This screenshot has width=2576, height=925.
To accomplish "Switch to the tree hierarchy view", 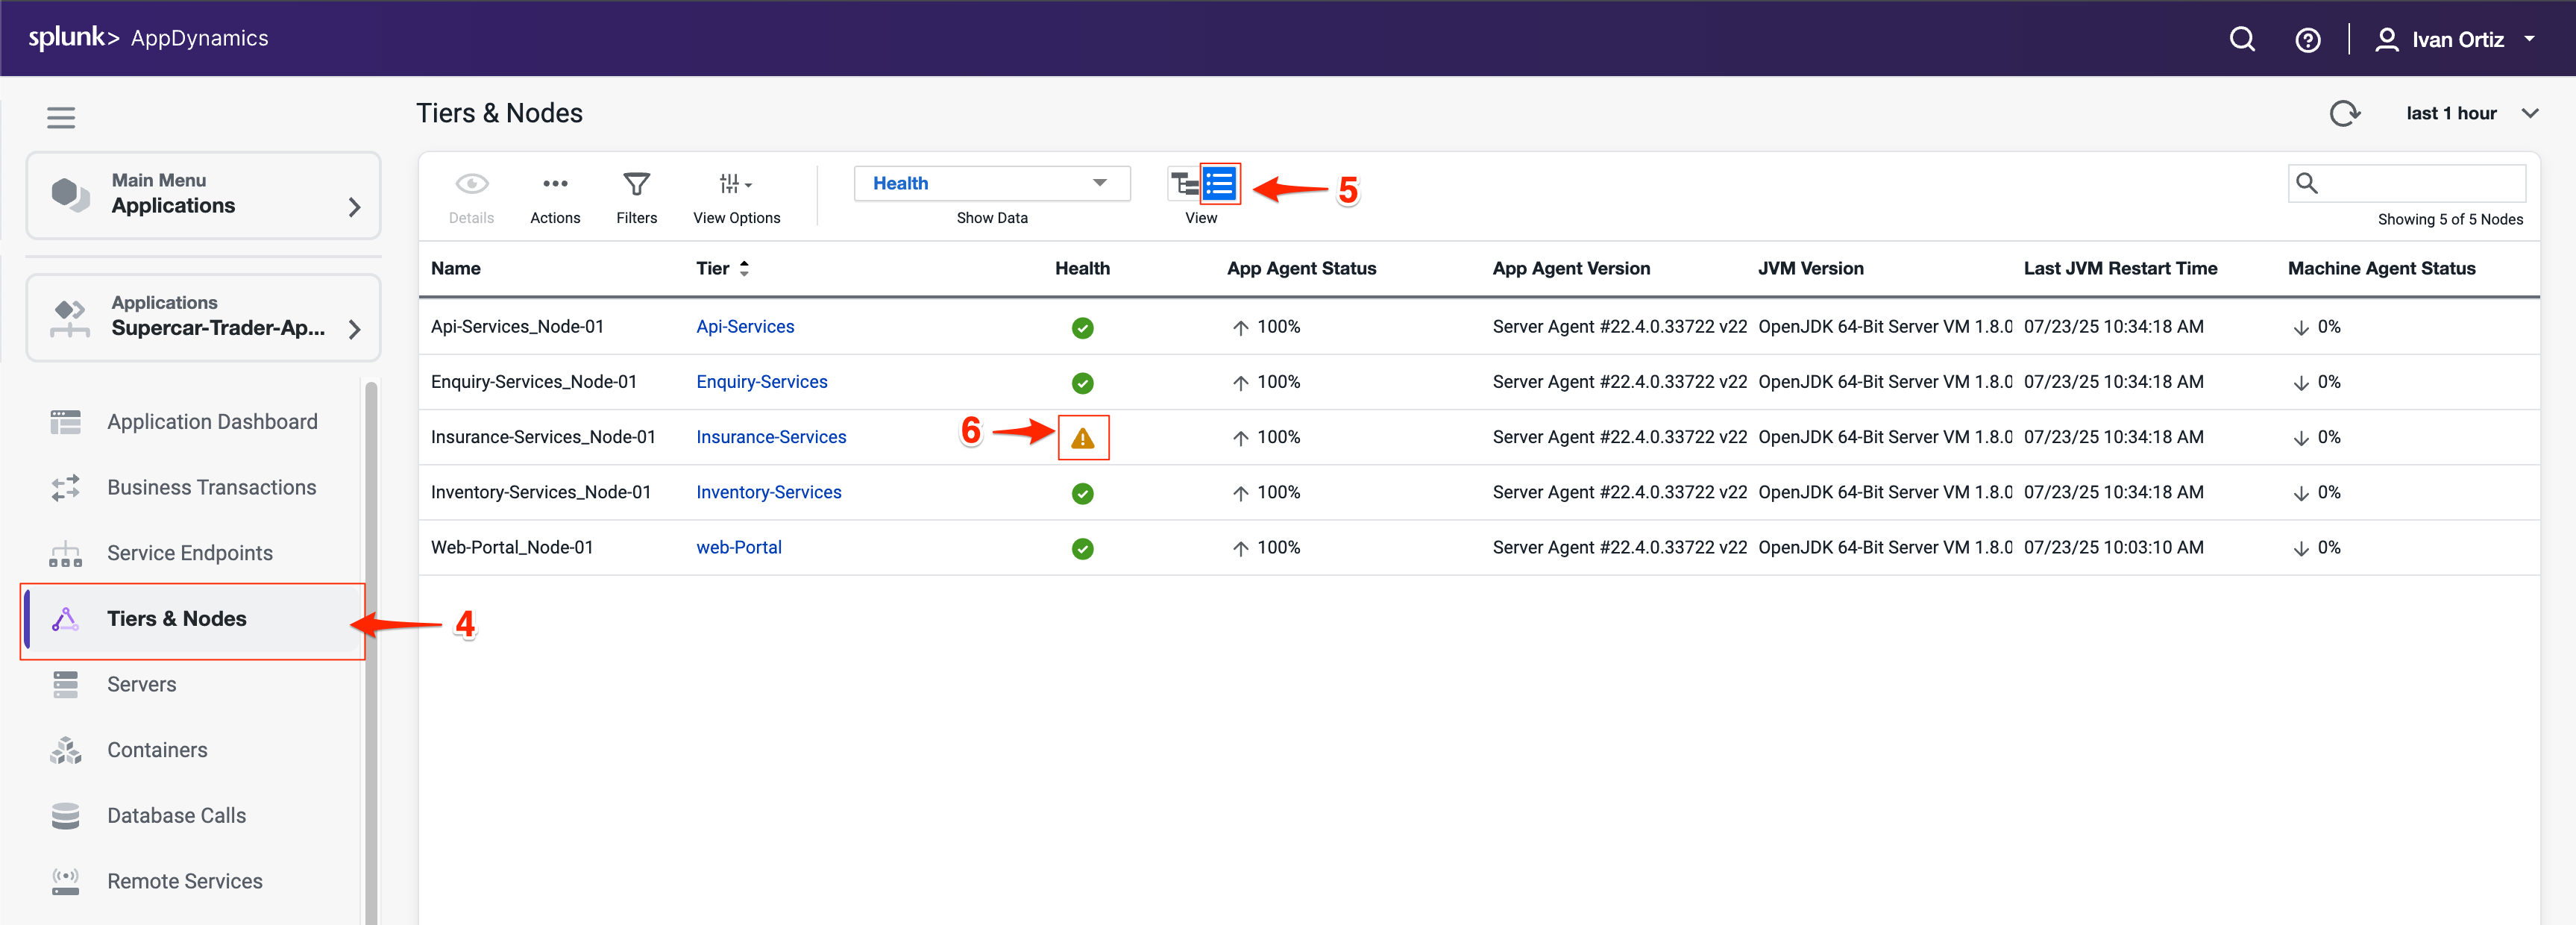I will pyautogui.click(x=1184, y=184).
